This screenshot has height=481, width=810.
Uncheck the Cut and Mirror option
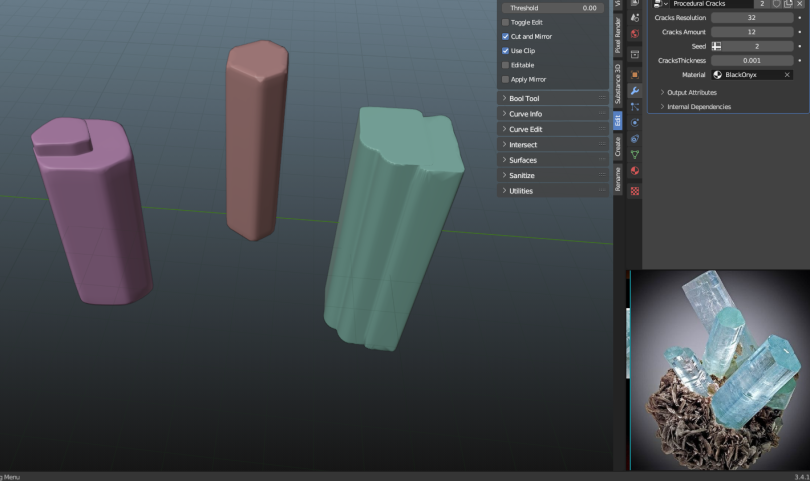505,36
